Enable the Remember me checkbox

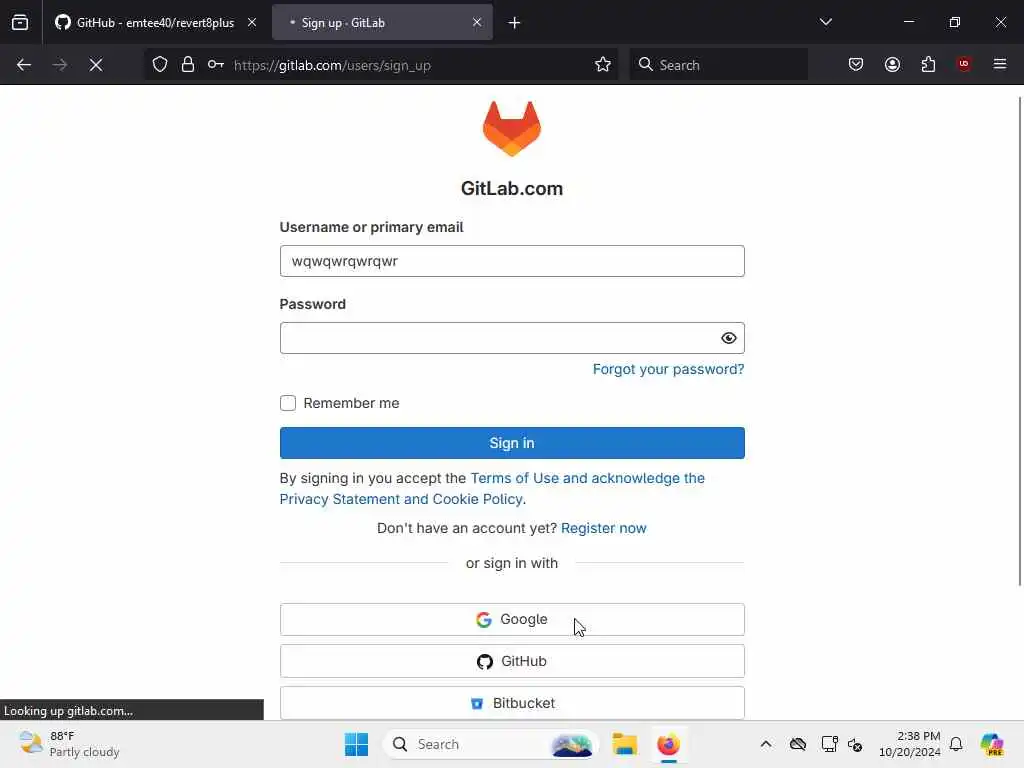(x=288, y=403)
